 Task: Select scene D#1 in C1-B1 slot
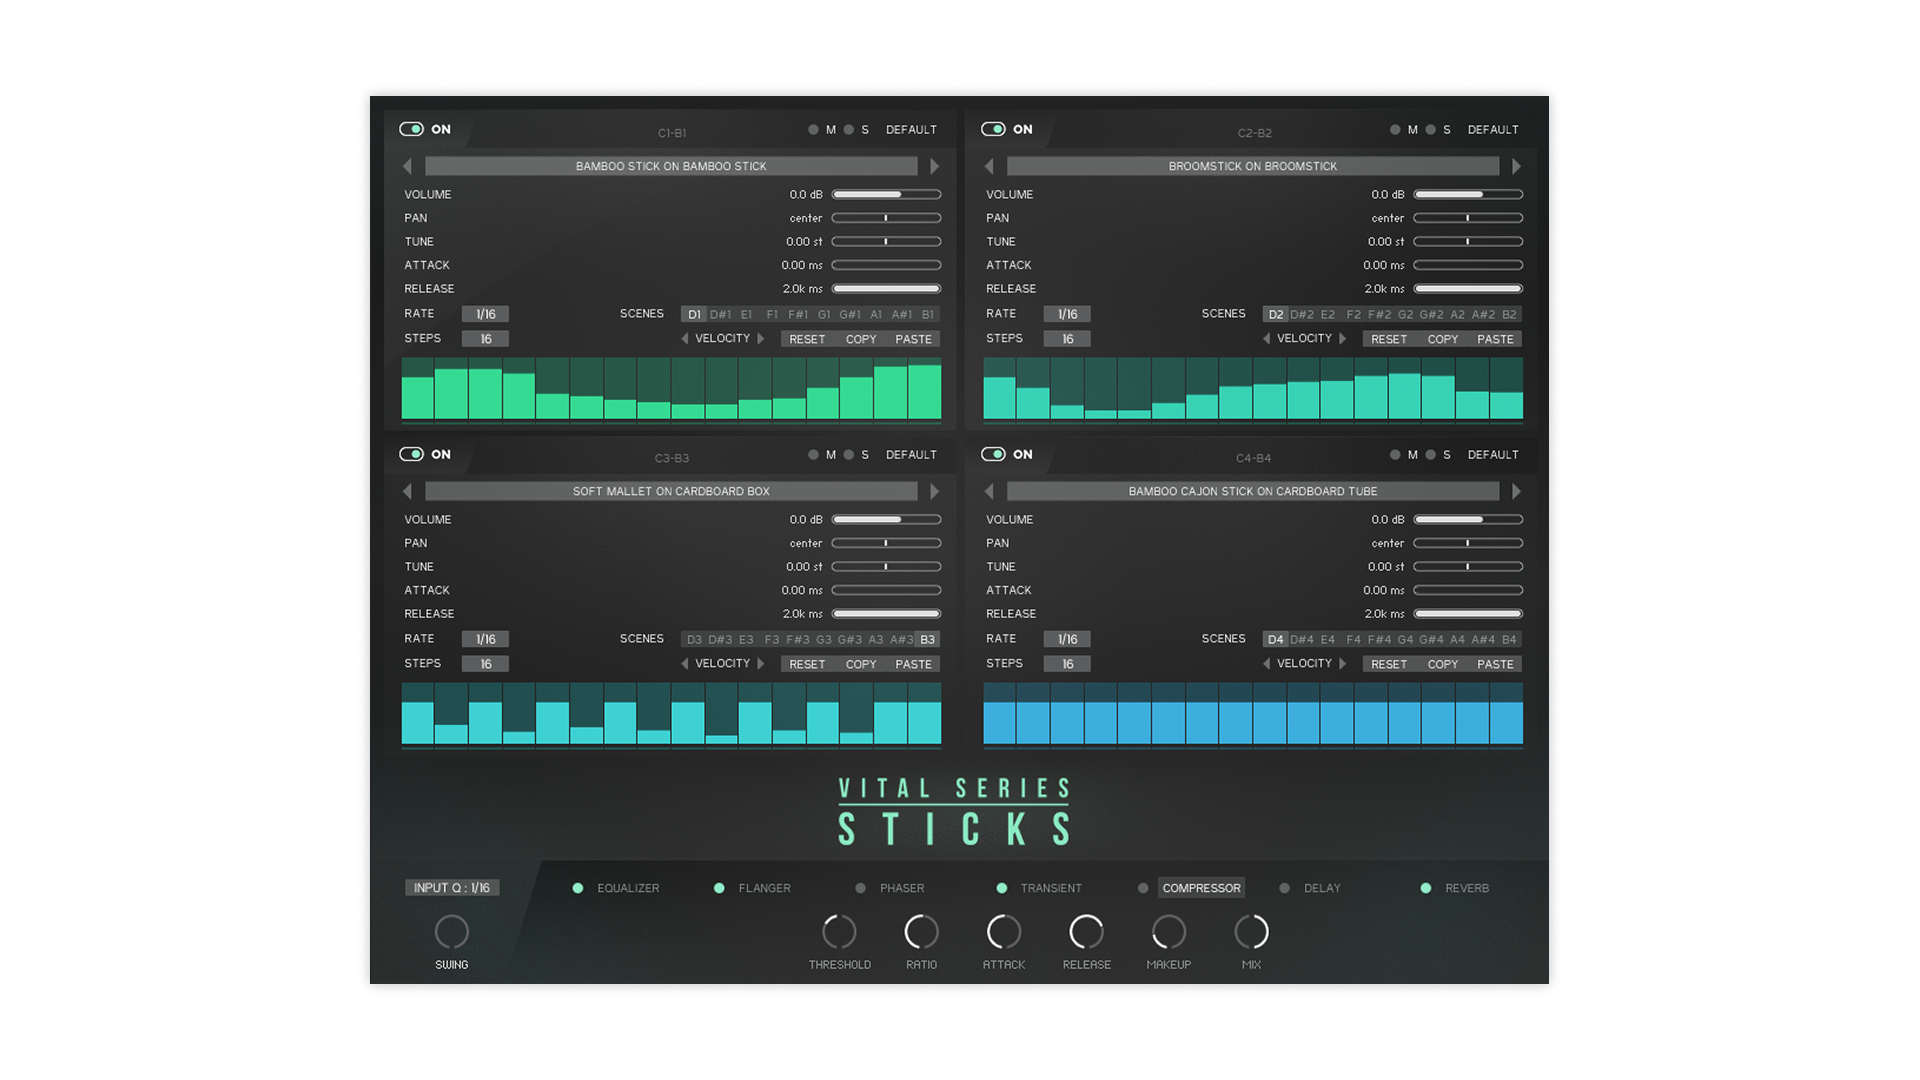[720, 314]
